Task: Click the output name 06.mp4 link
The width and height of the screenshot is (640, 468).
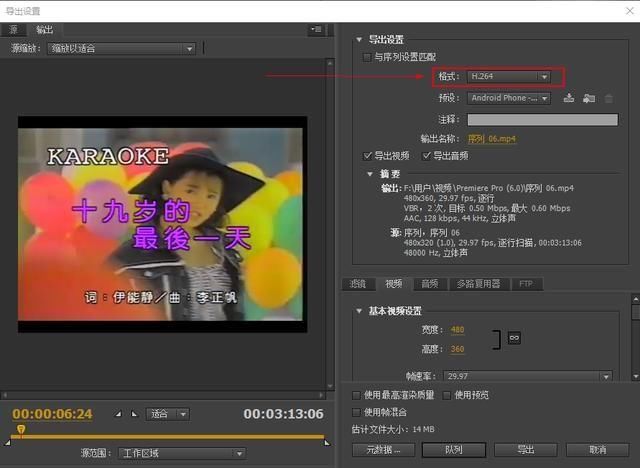Action: point(492,139)
